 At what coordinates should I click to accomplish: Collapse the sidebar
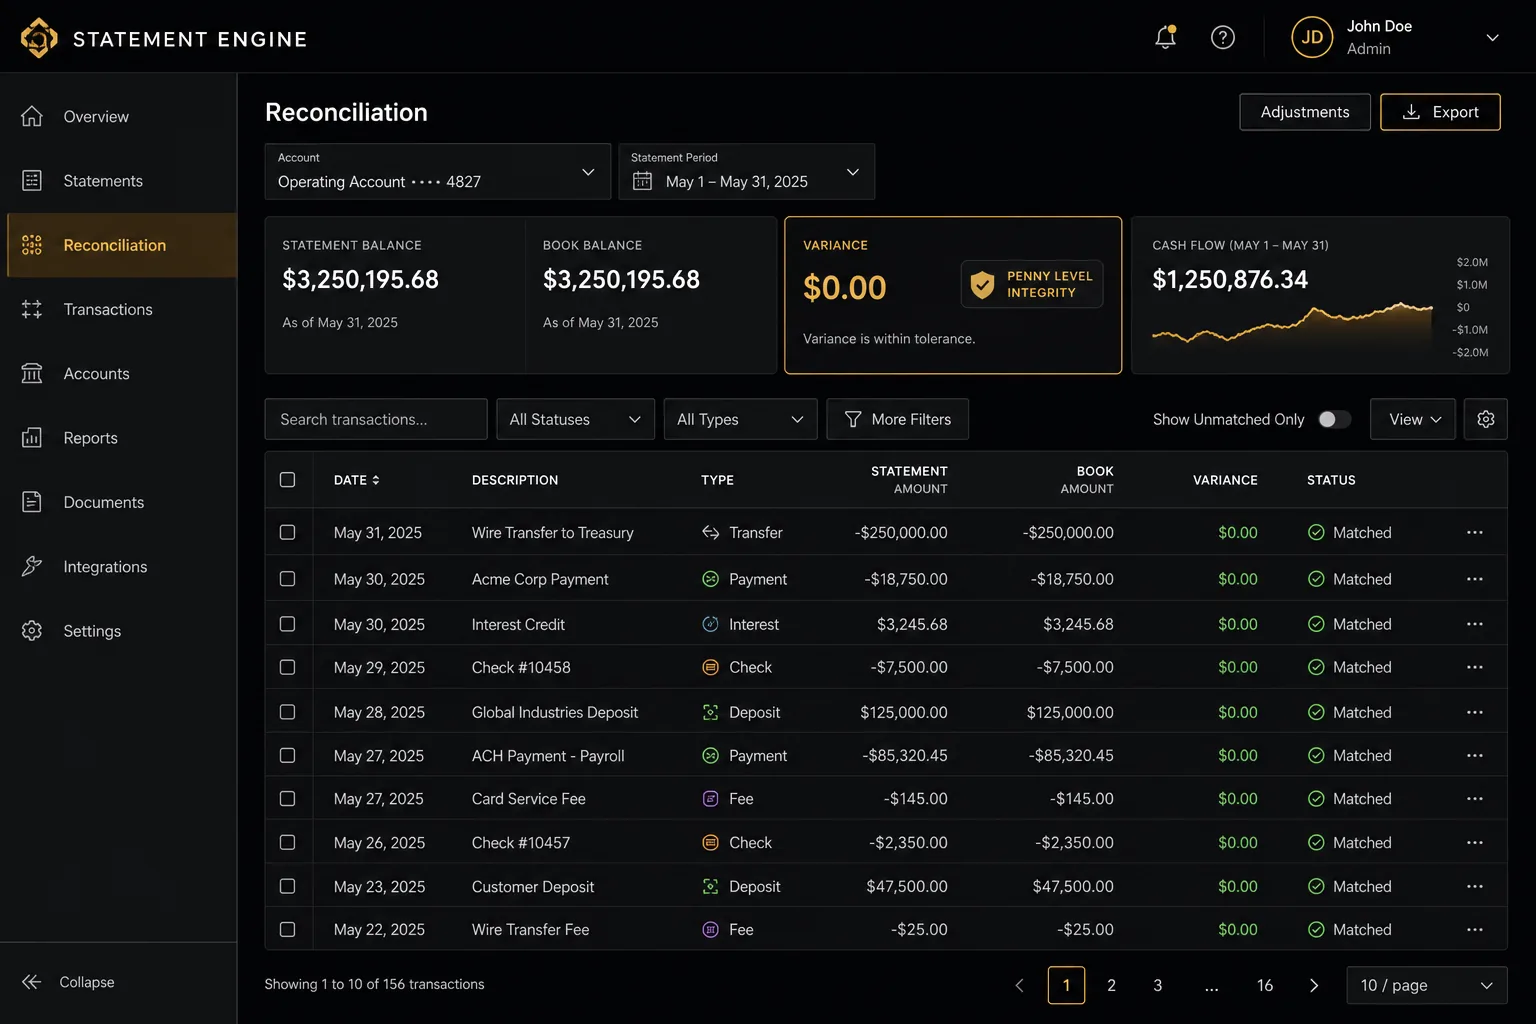(x=68, y=982)
